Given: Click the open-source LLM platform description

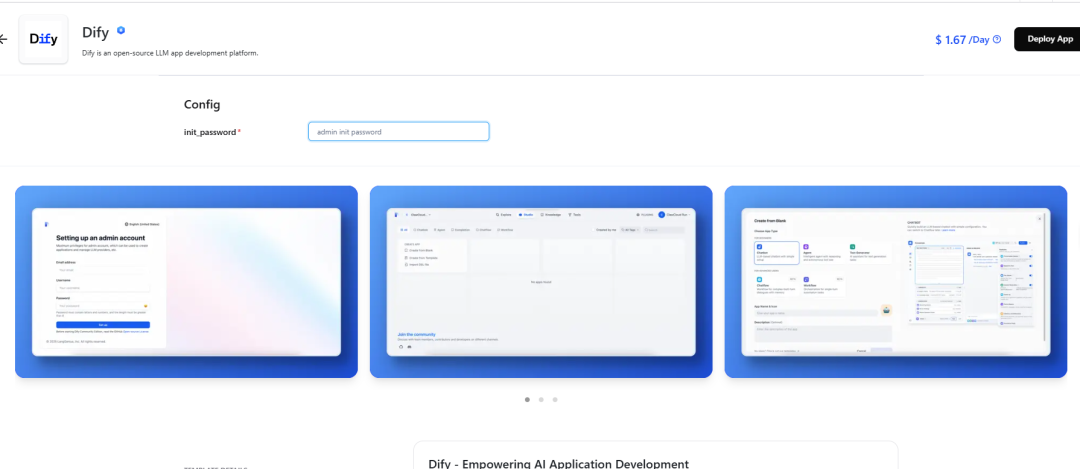Looking at the screenshot, I should tap(170, 53).
